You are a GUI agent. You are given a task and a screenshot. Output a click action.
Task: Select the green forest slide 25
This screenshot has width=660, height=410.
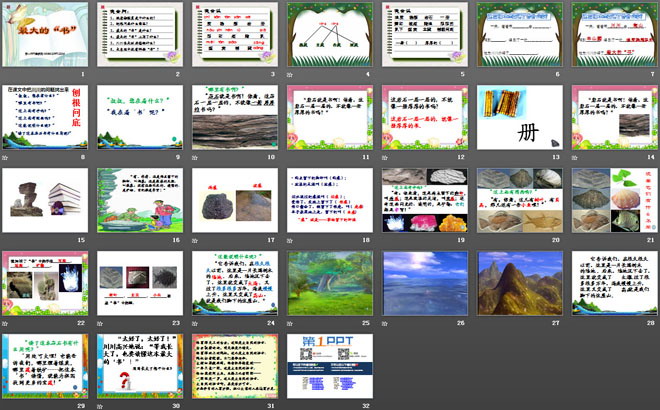coord(329,283)
